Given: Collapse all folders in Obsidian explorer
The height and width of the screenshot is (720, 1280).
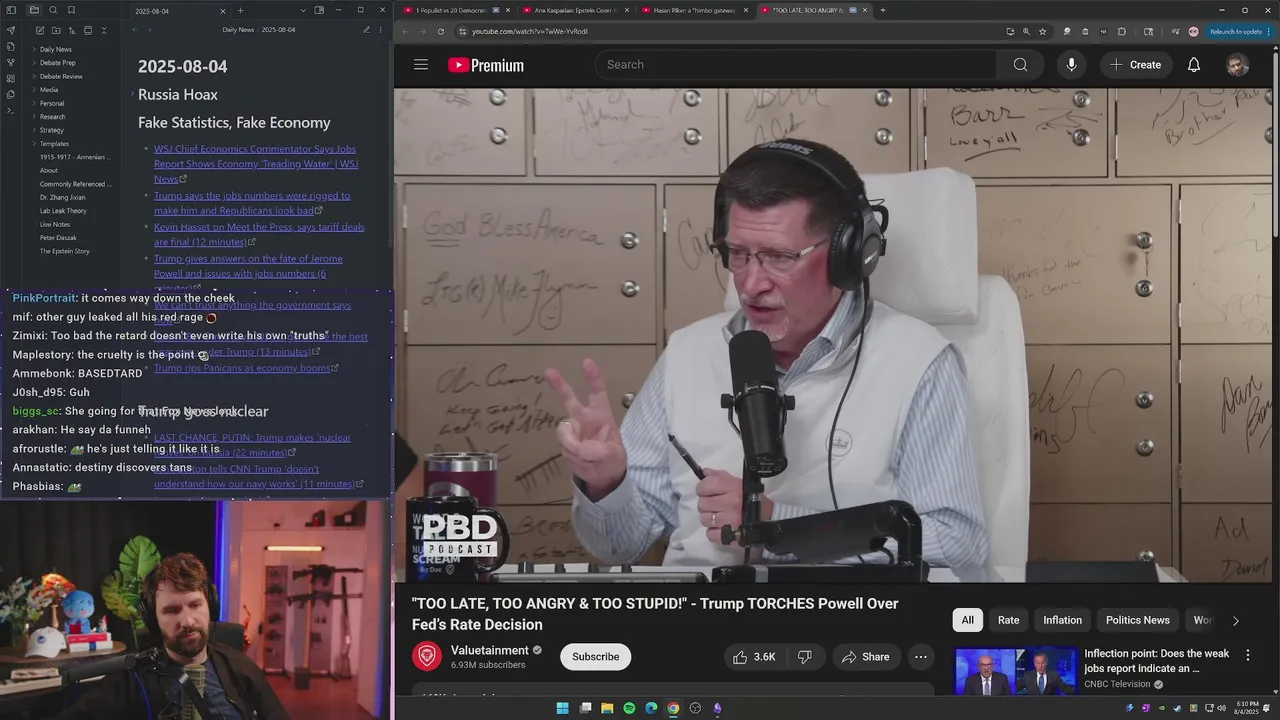Looking at the screenshot, I should click(103, 30).
